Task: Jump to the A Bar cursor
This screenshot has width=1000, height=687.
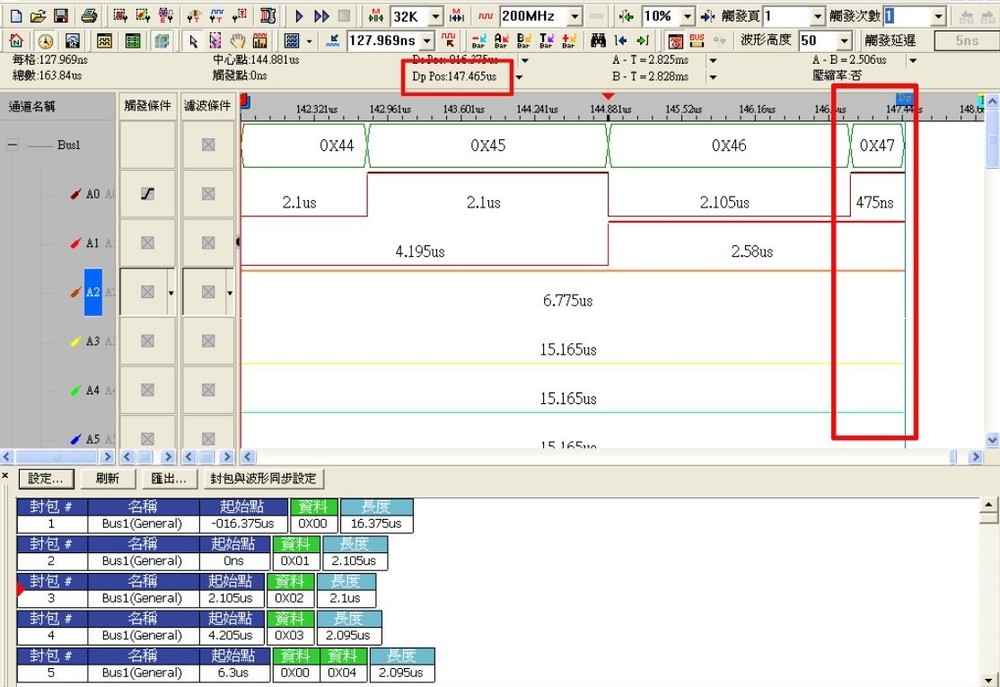Action: (501, 41)
